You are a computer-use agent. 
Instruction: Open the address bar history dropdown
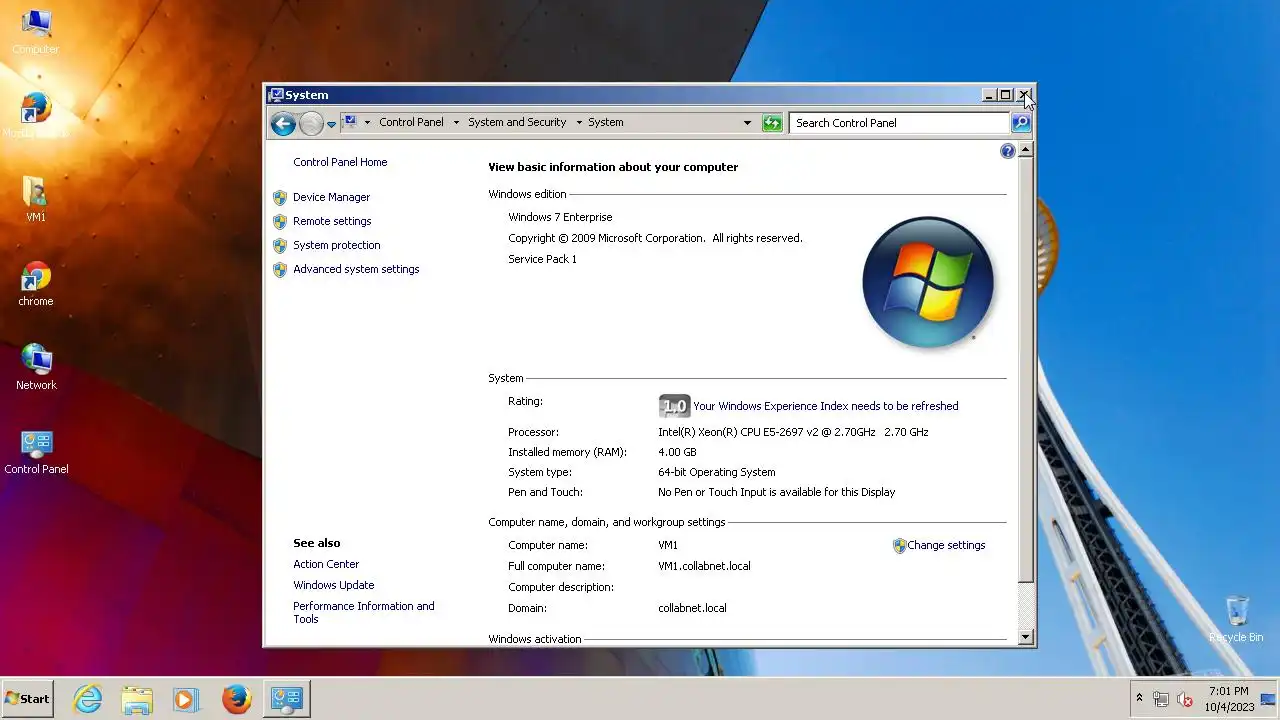point(747,123)
